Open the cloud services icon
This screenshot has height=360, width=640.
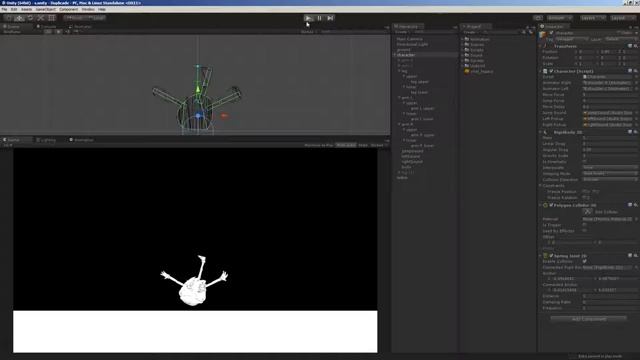tap(538, 18)
